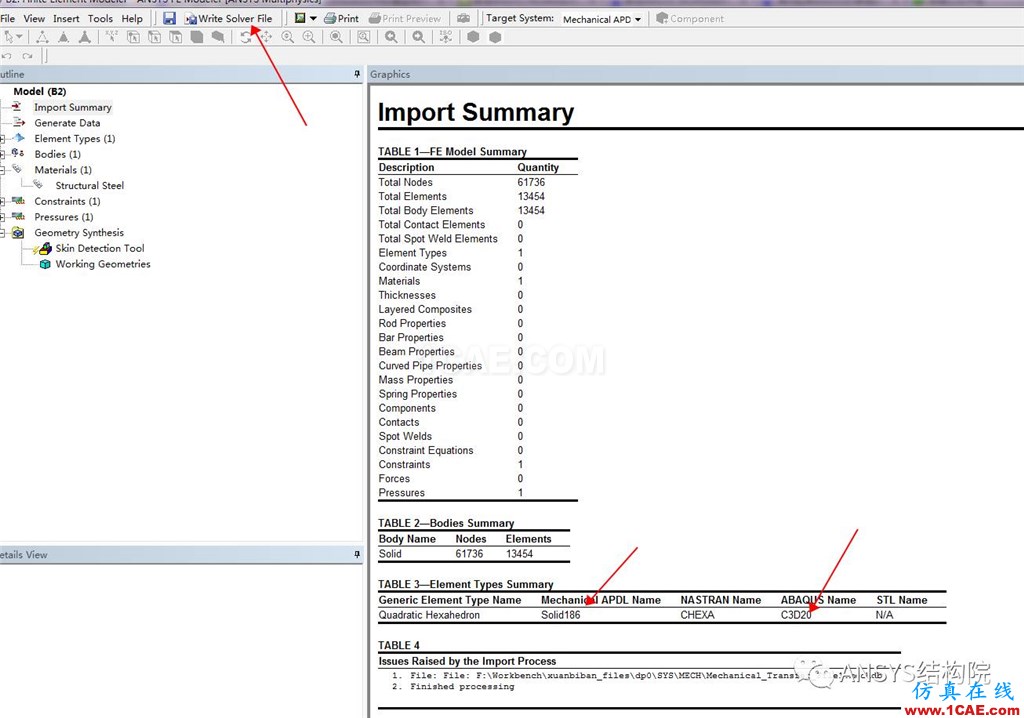1024x718 pixels.
Task: Open the View menu
Action: pos(34,18)
